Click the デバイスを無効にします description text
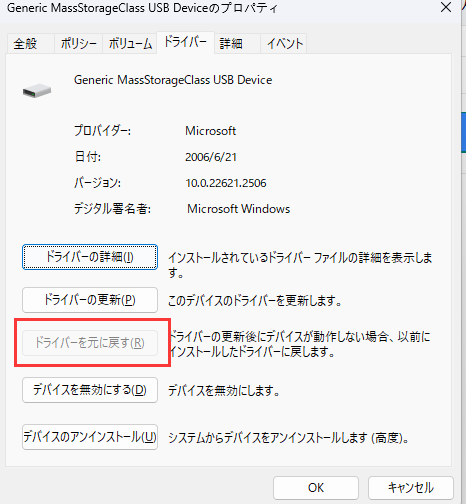 224,391
